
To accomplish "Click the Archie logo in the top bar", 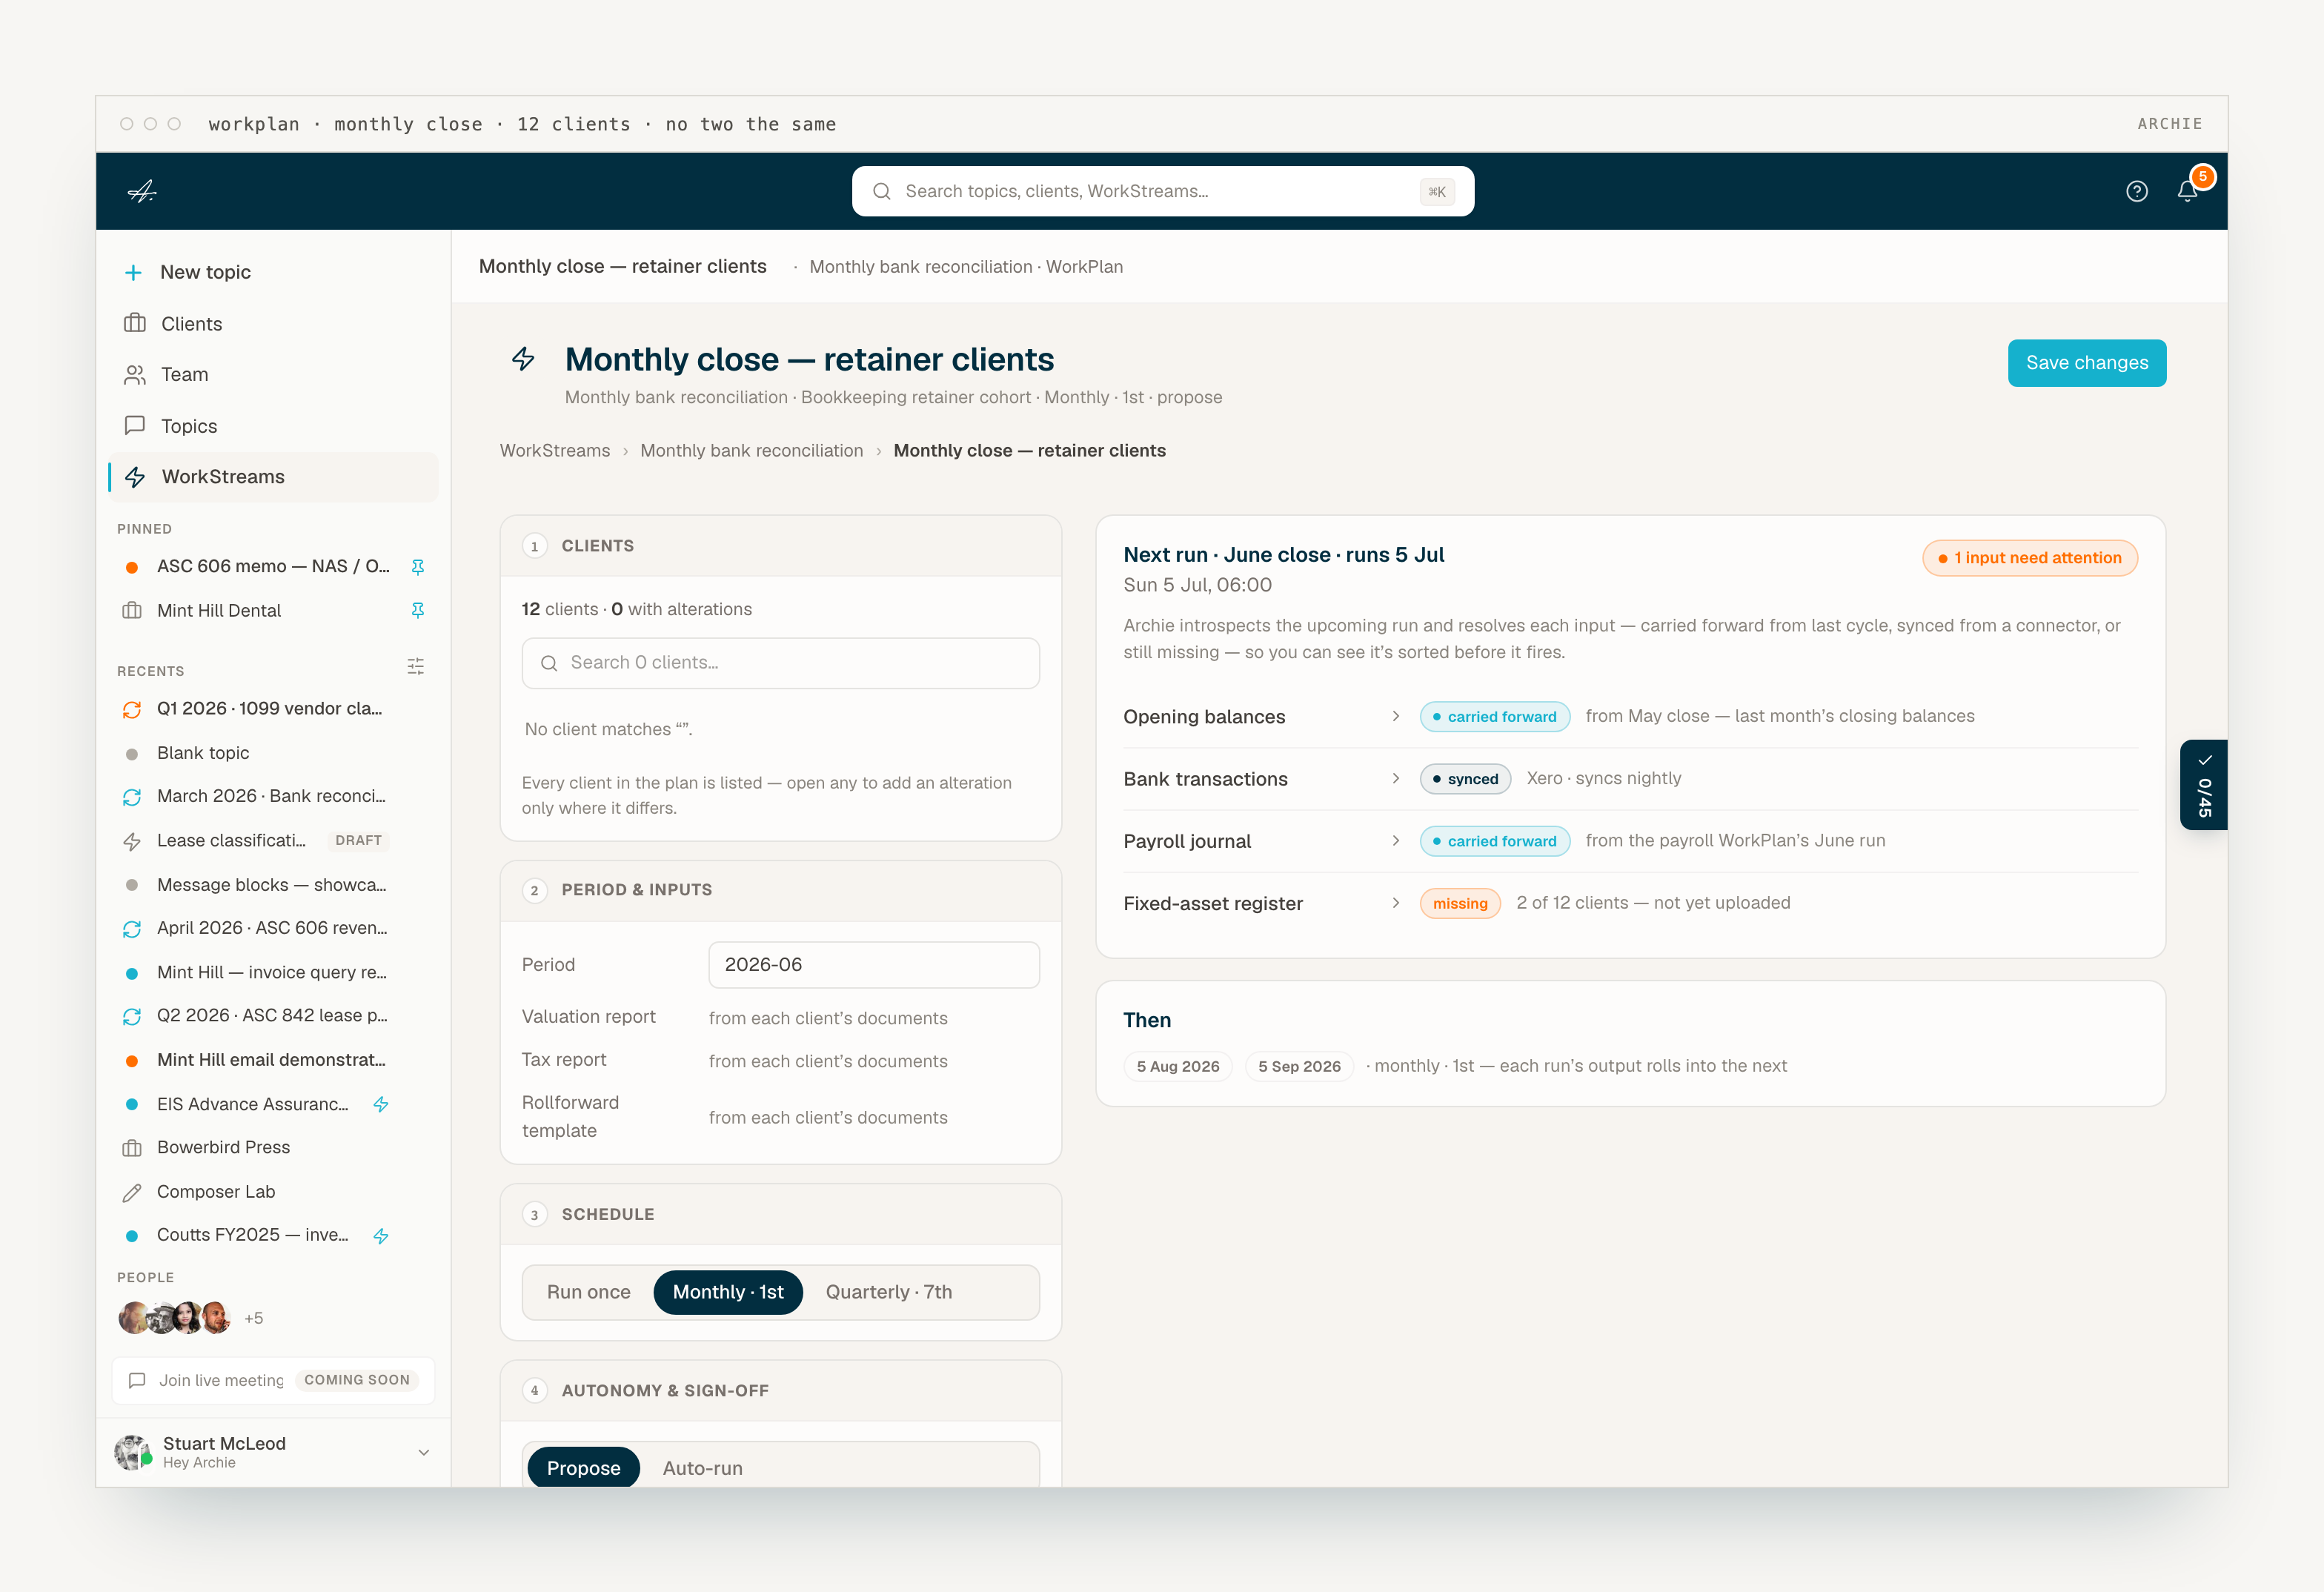I will click(x=142, y=191).
